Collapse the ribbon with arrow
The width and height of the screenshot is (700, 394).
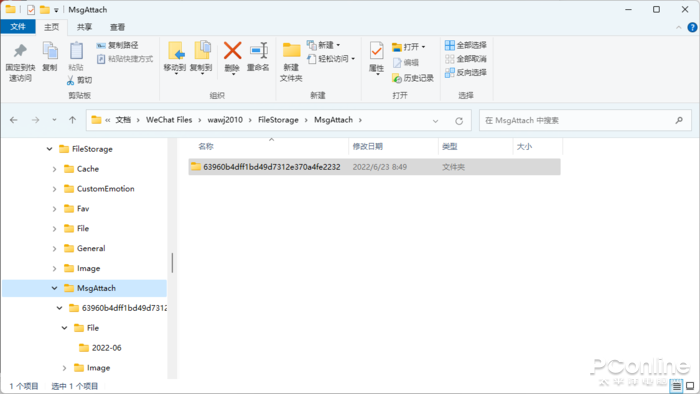[x=679, y=27]
